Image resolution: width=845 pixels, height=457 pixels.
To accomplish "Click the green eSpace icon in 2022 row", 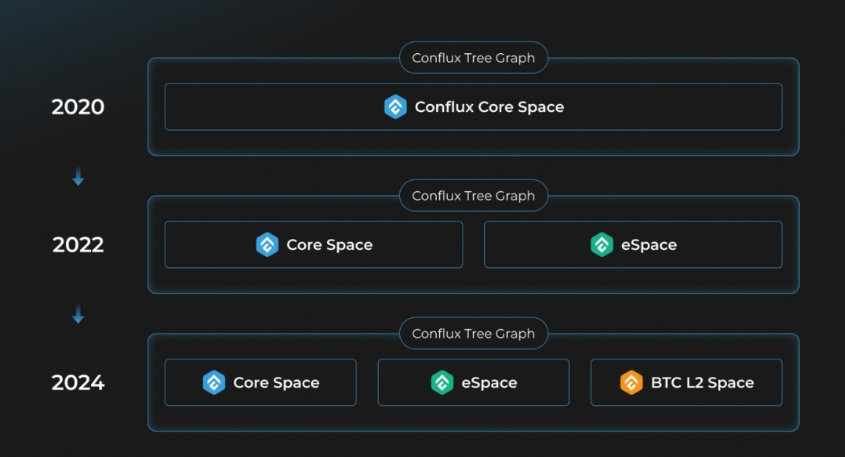I will click(x=601, y=245).
